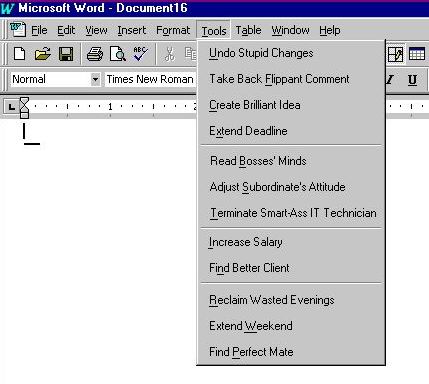Open the Normal style dropdown arrow
The width and height of the screenshot is (429, 384).
coord(95,79)
